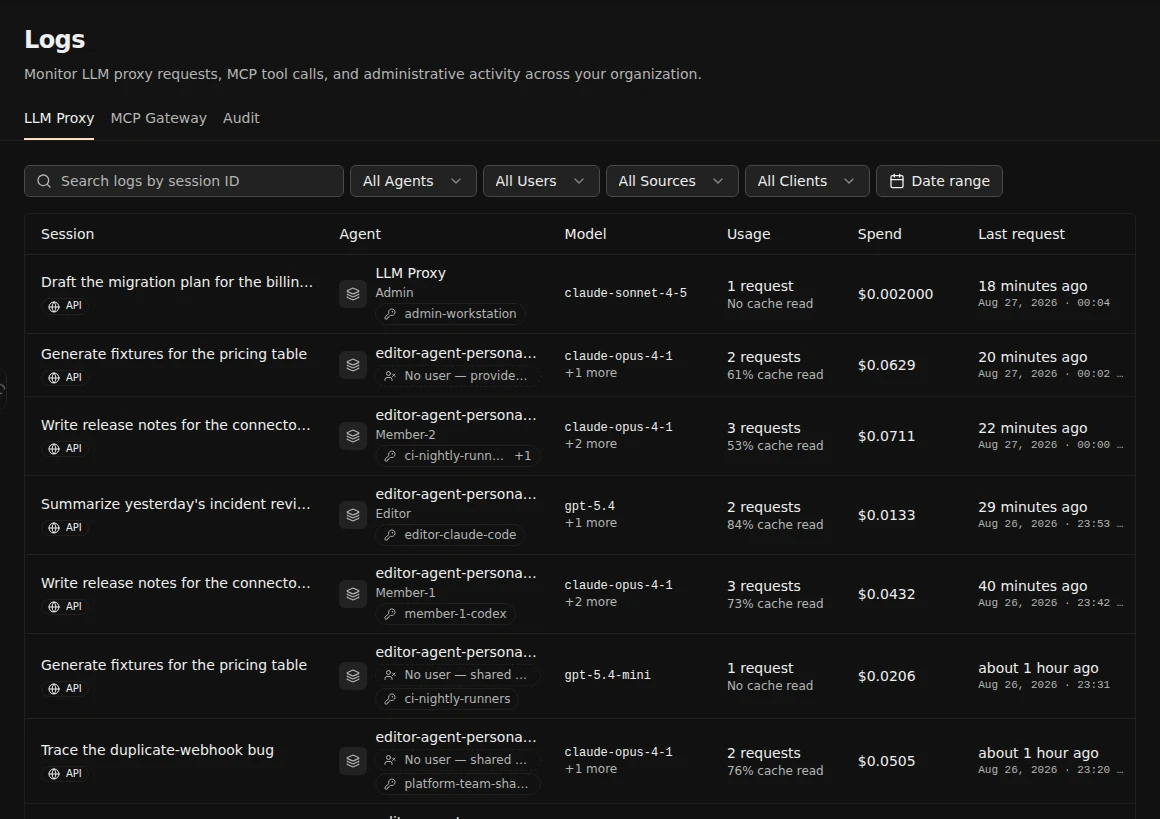Click key icon beside ci-nightly-runn... +1
The width and height of the screenshot is (1160, 819).
click(x=390, y=456)
